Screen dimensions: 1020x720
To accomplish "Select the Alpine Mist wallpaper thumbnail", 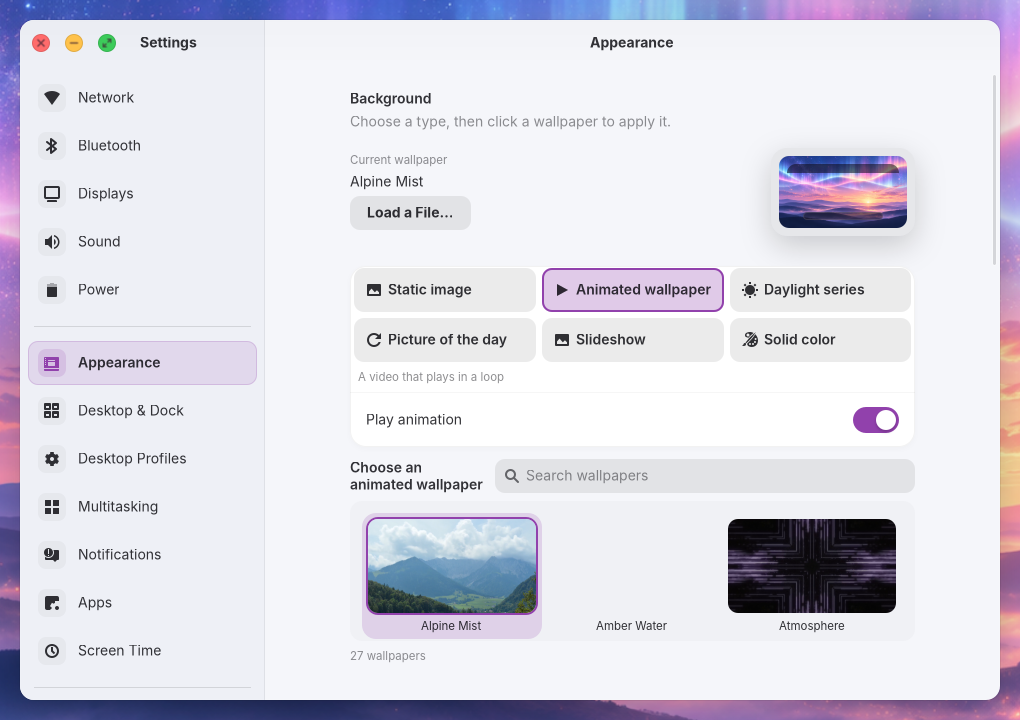I will pos(452,566).
